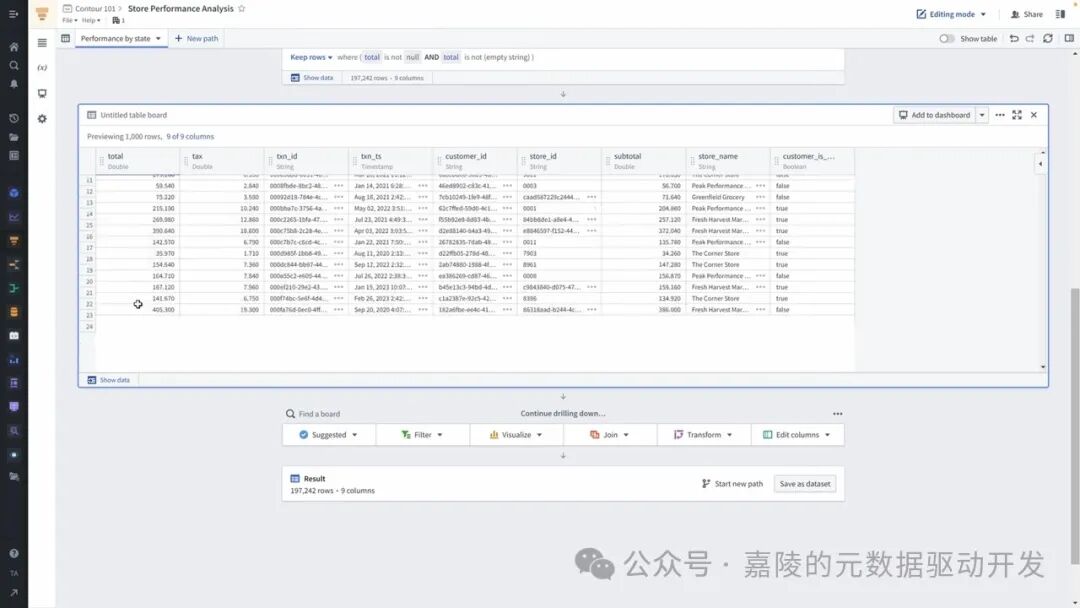Open the Visualize boards dropdown
The height and width of the screenshot is (608, 1080).
click(516, 434)
